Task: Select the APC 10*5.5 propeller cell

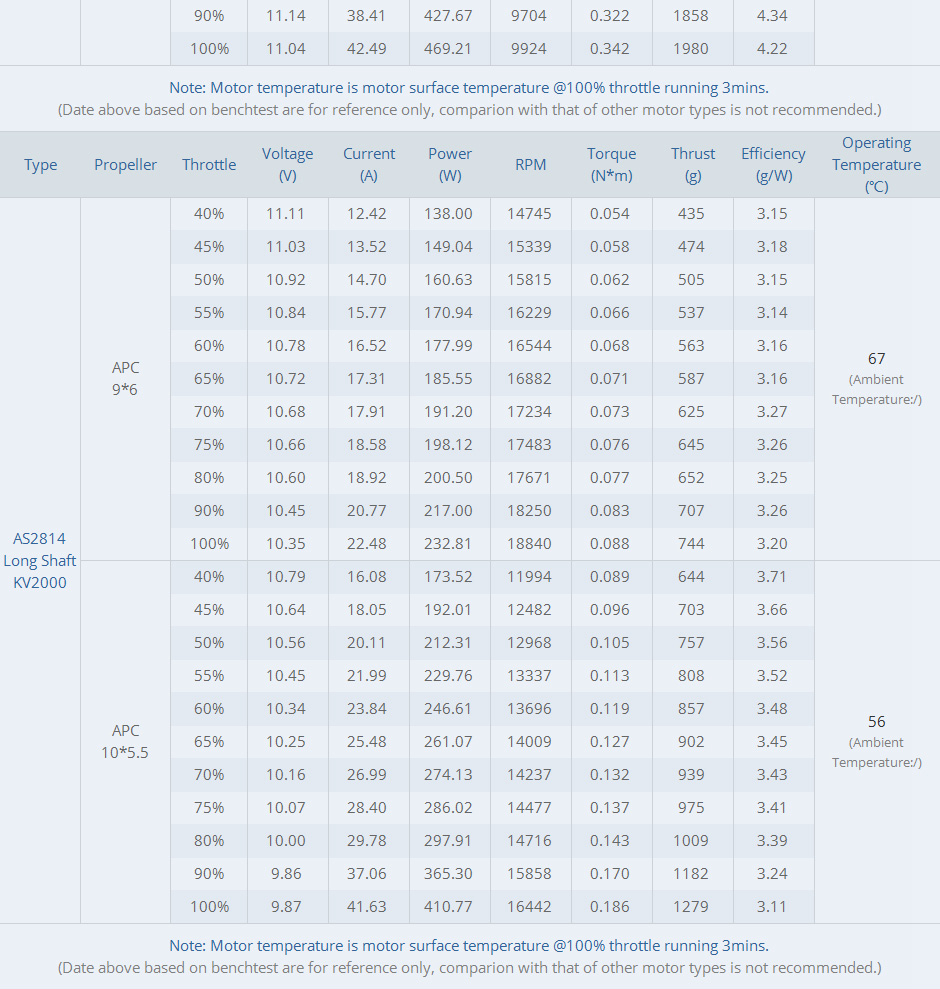Action: pos(125,741)
